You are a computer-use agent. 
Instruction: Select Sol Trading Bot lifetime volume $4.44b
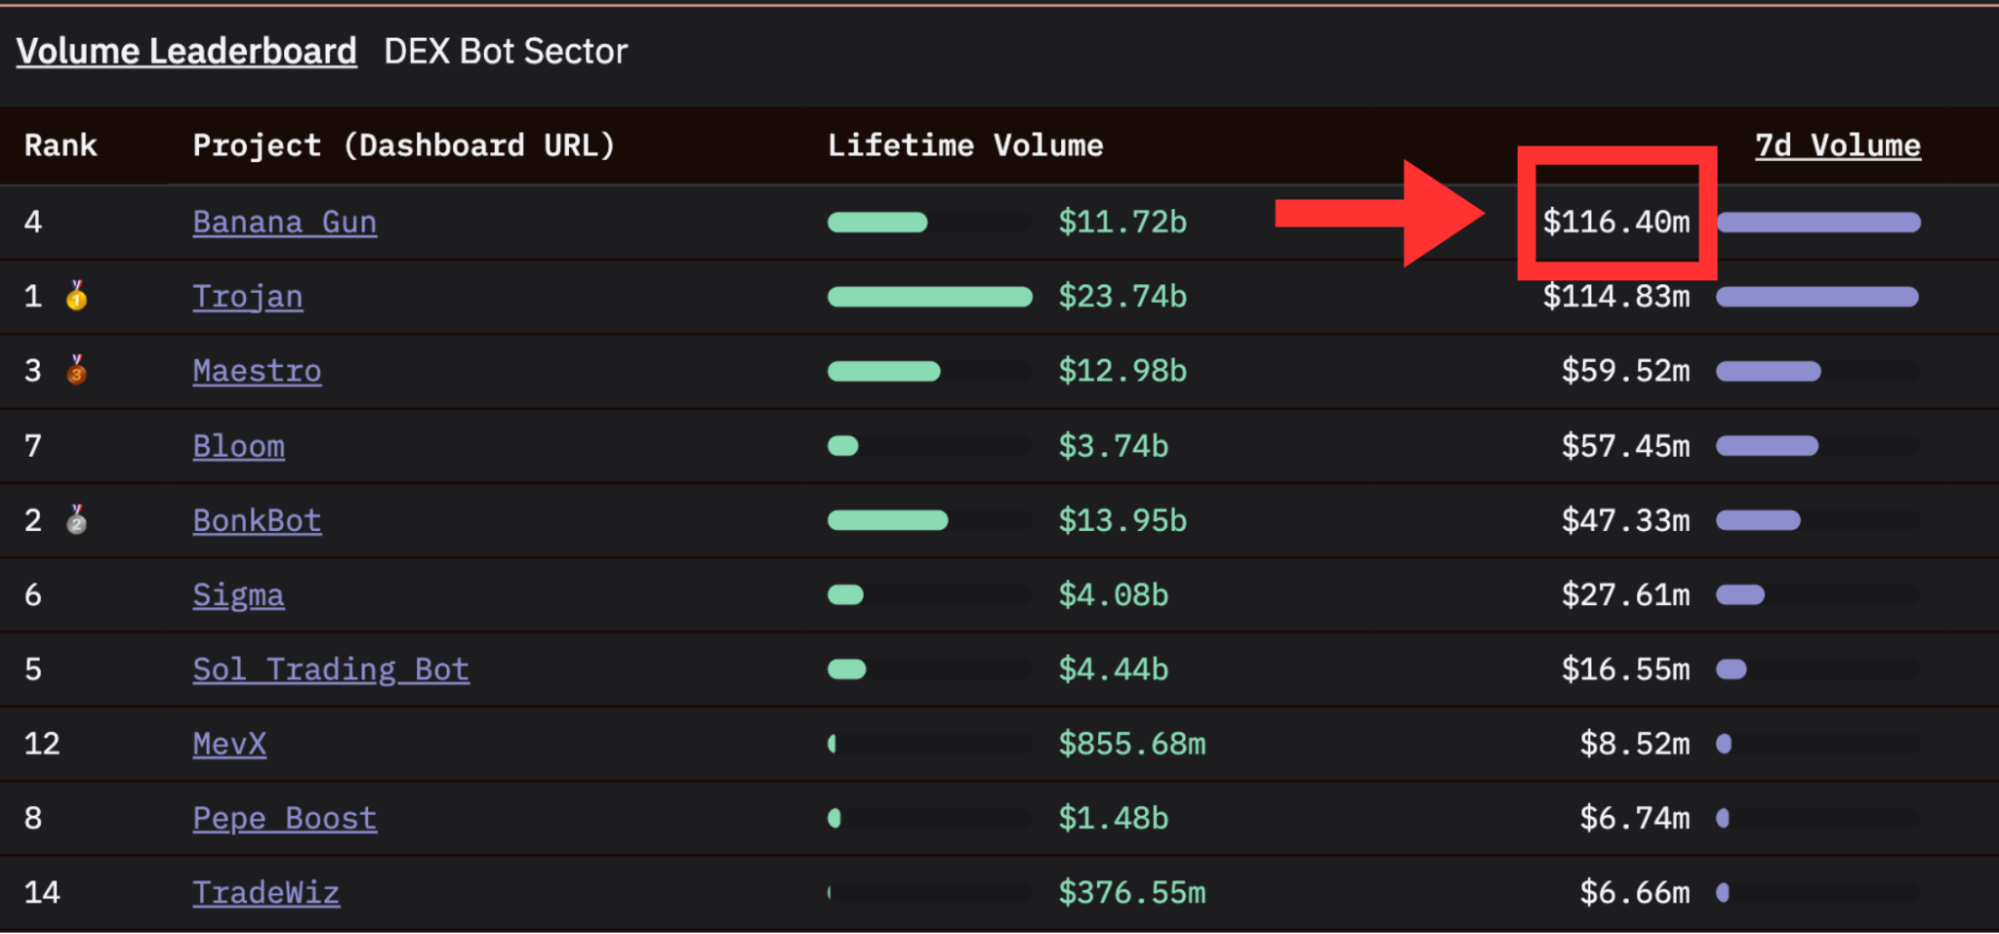click(x=1113, y=669)
